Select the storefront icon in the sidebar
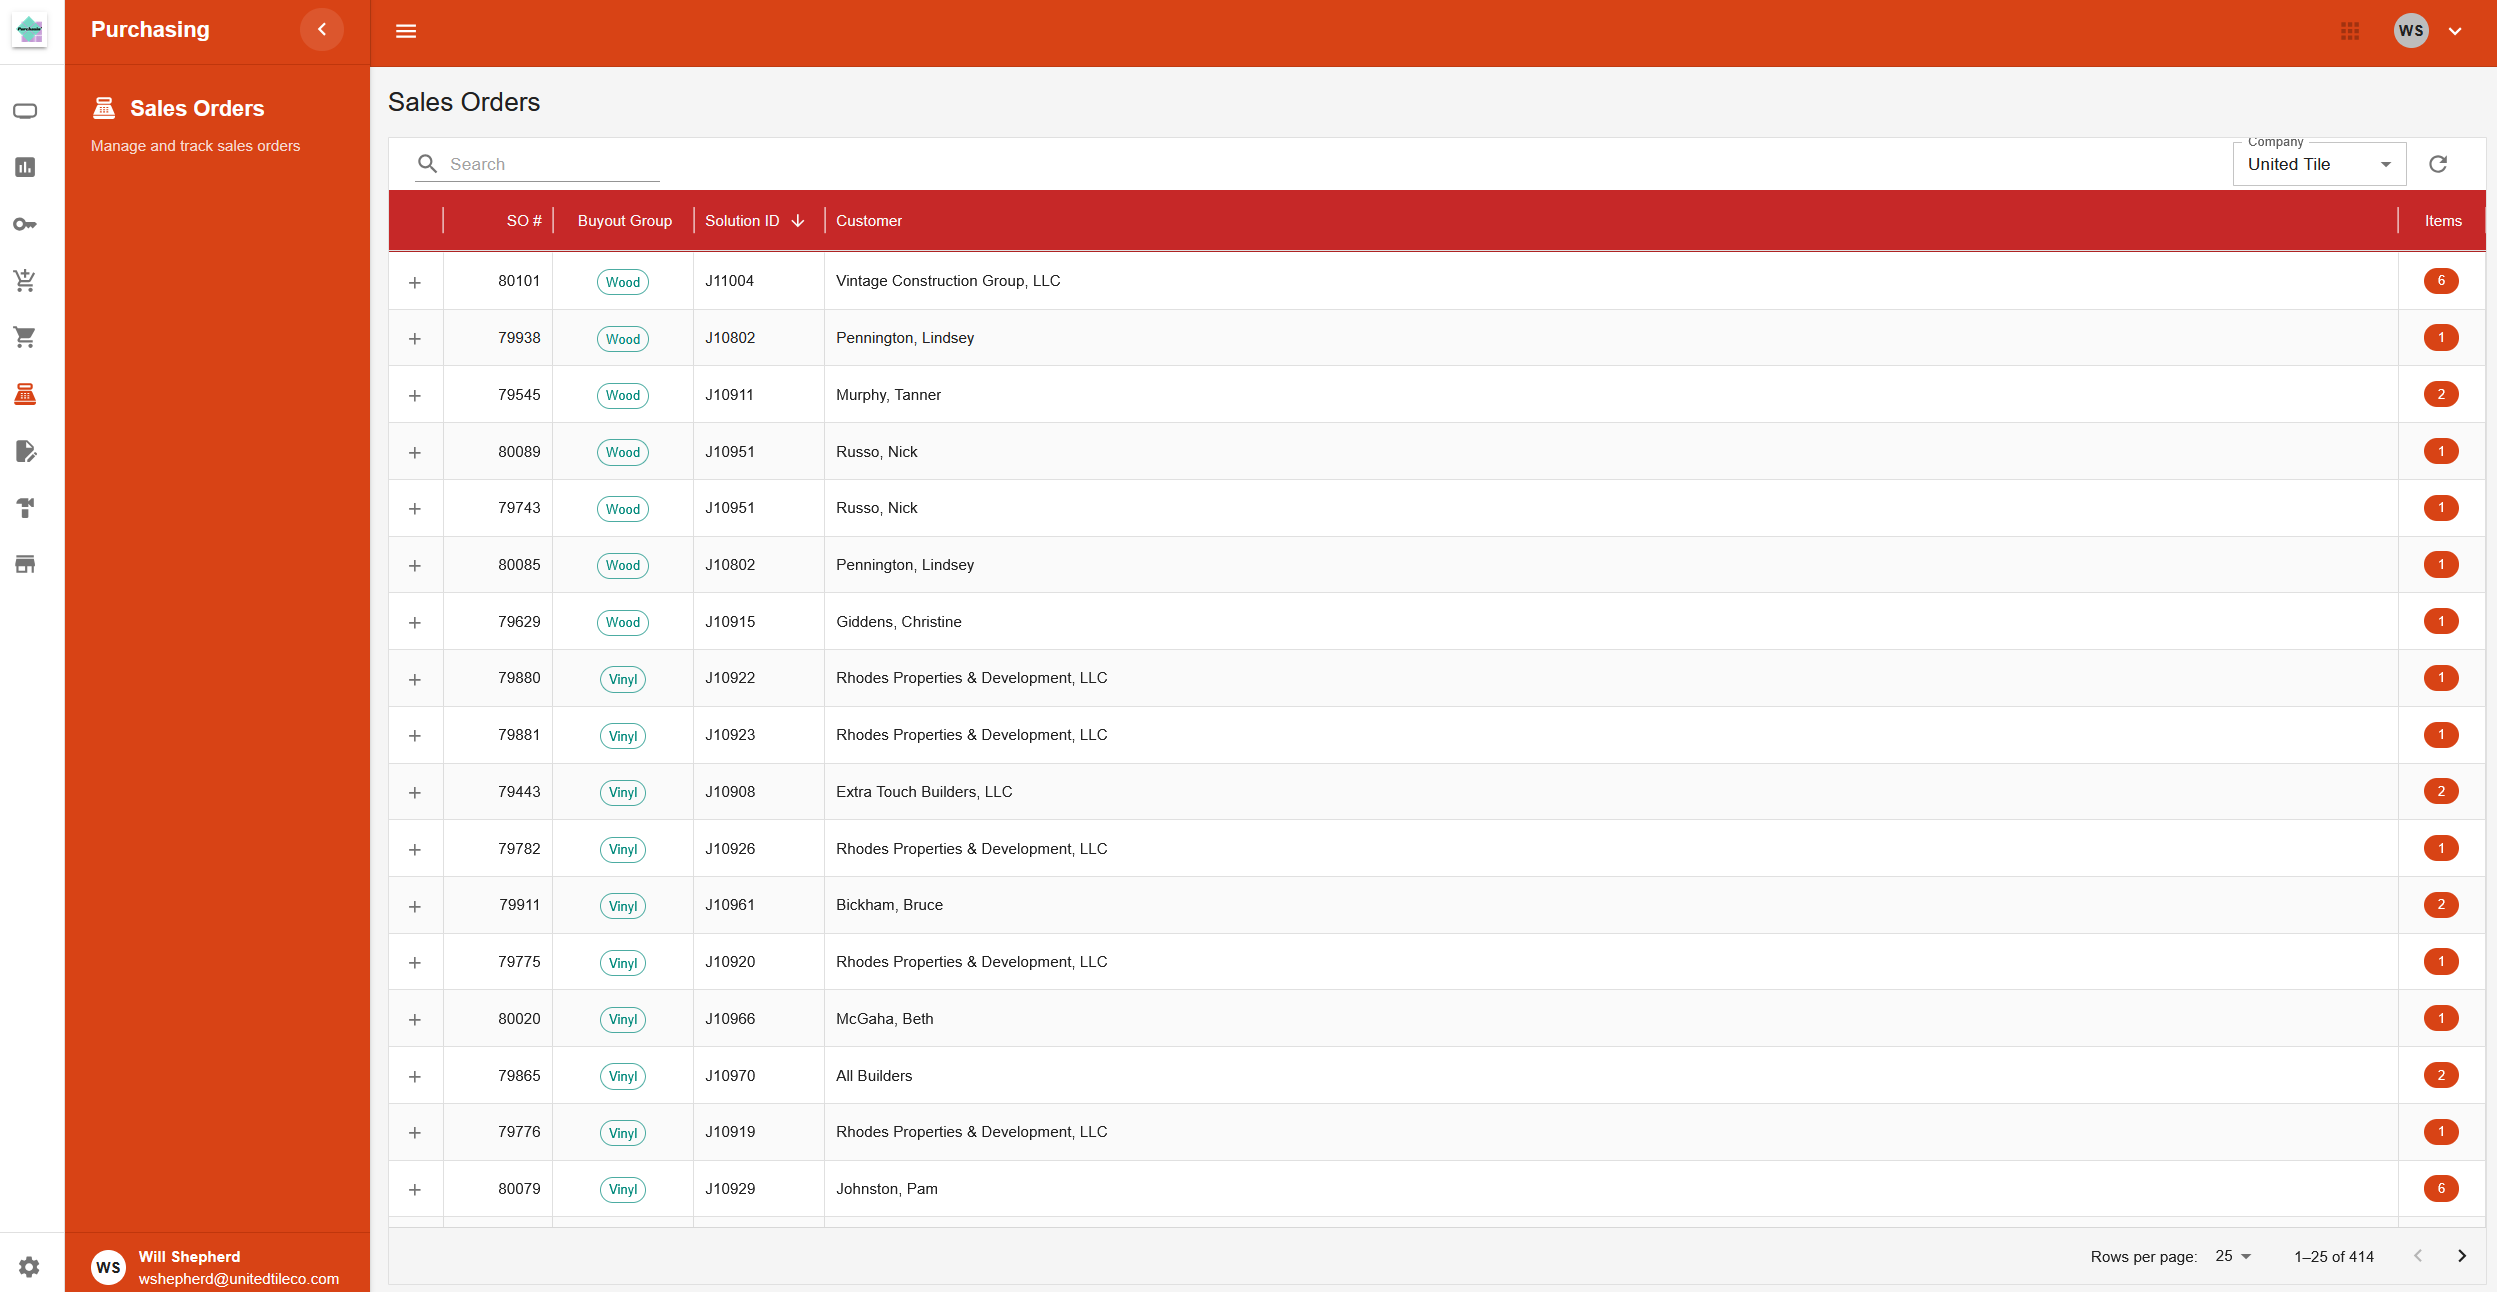2497x1292 pixels. click(25, 564)
